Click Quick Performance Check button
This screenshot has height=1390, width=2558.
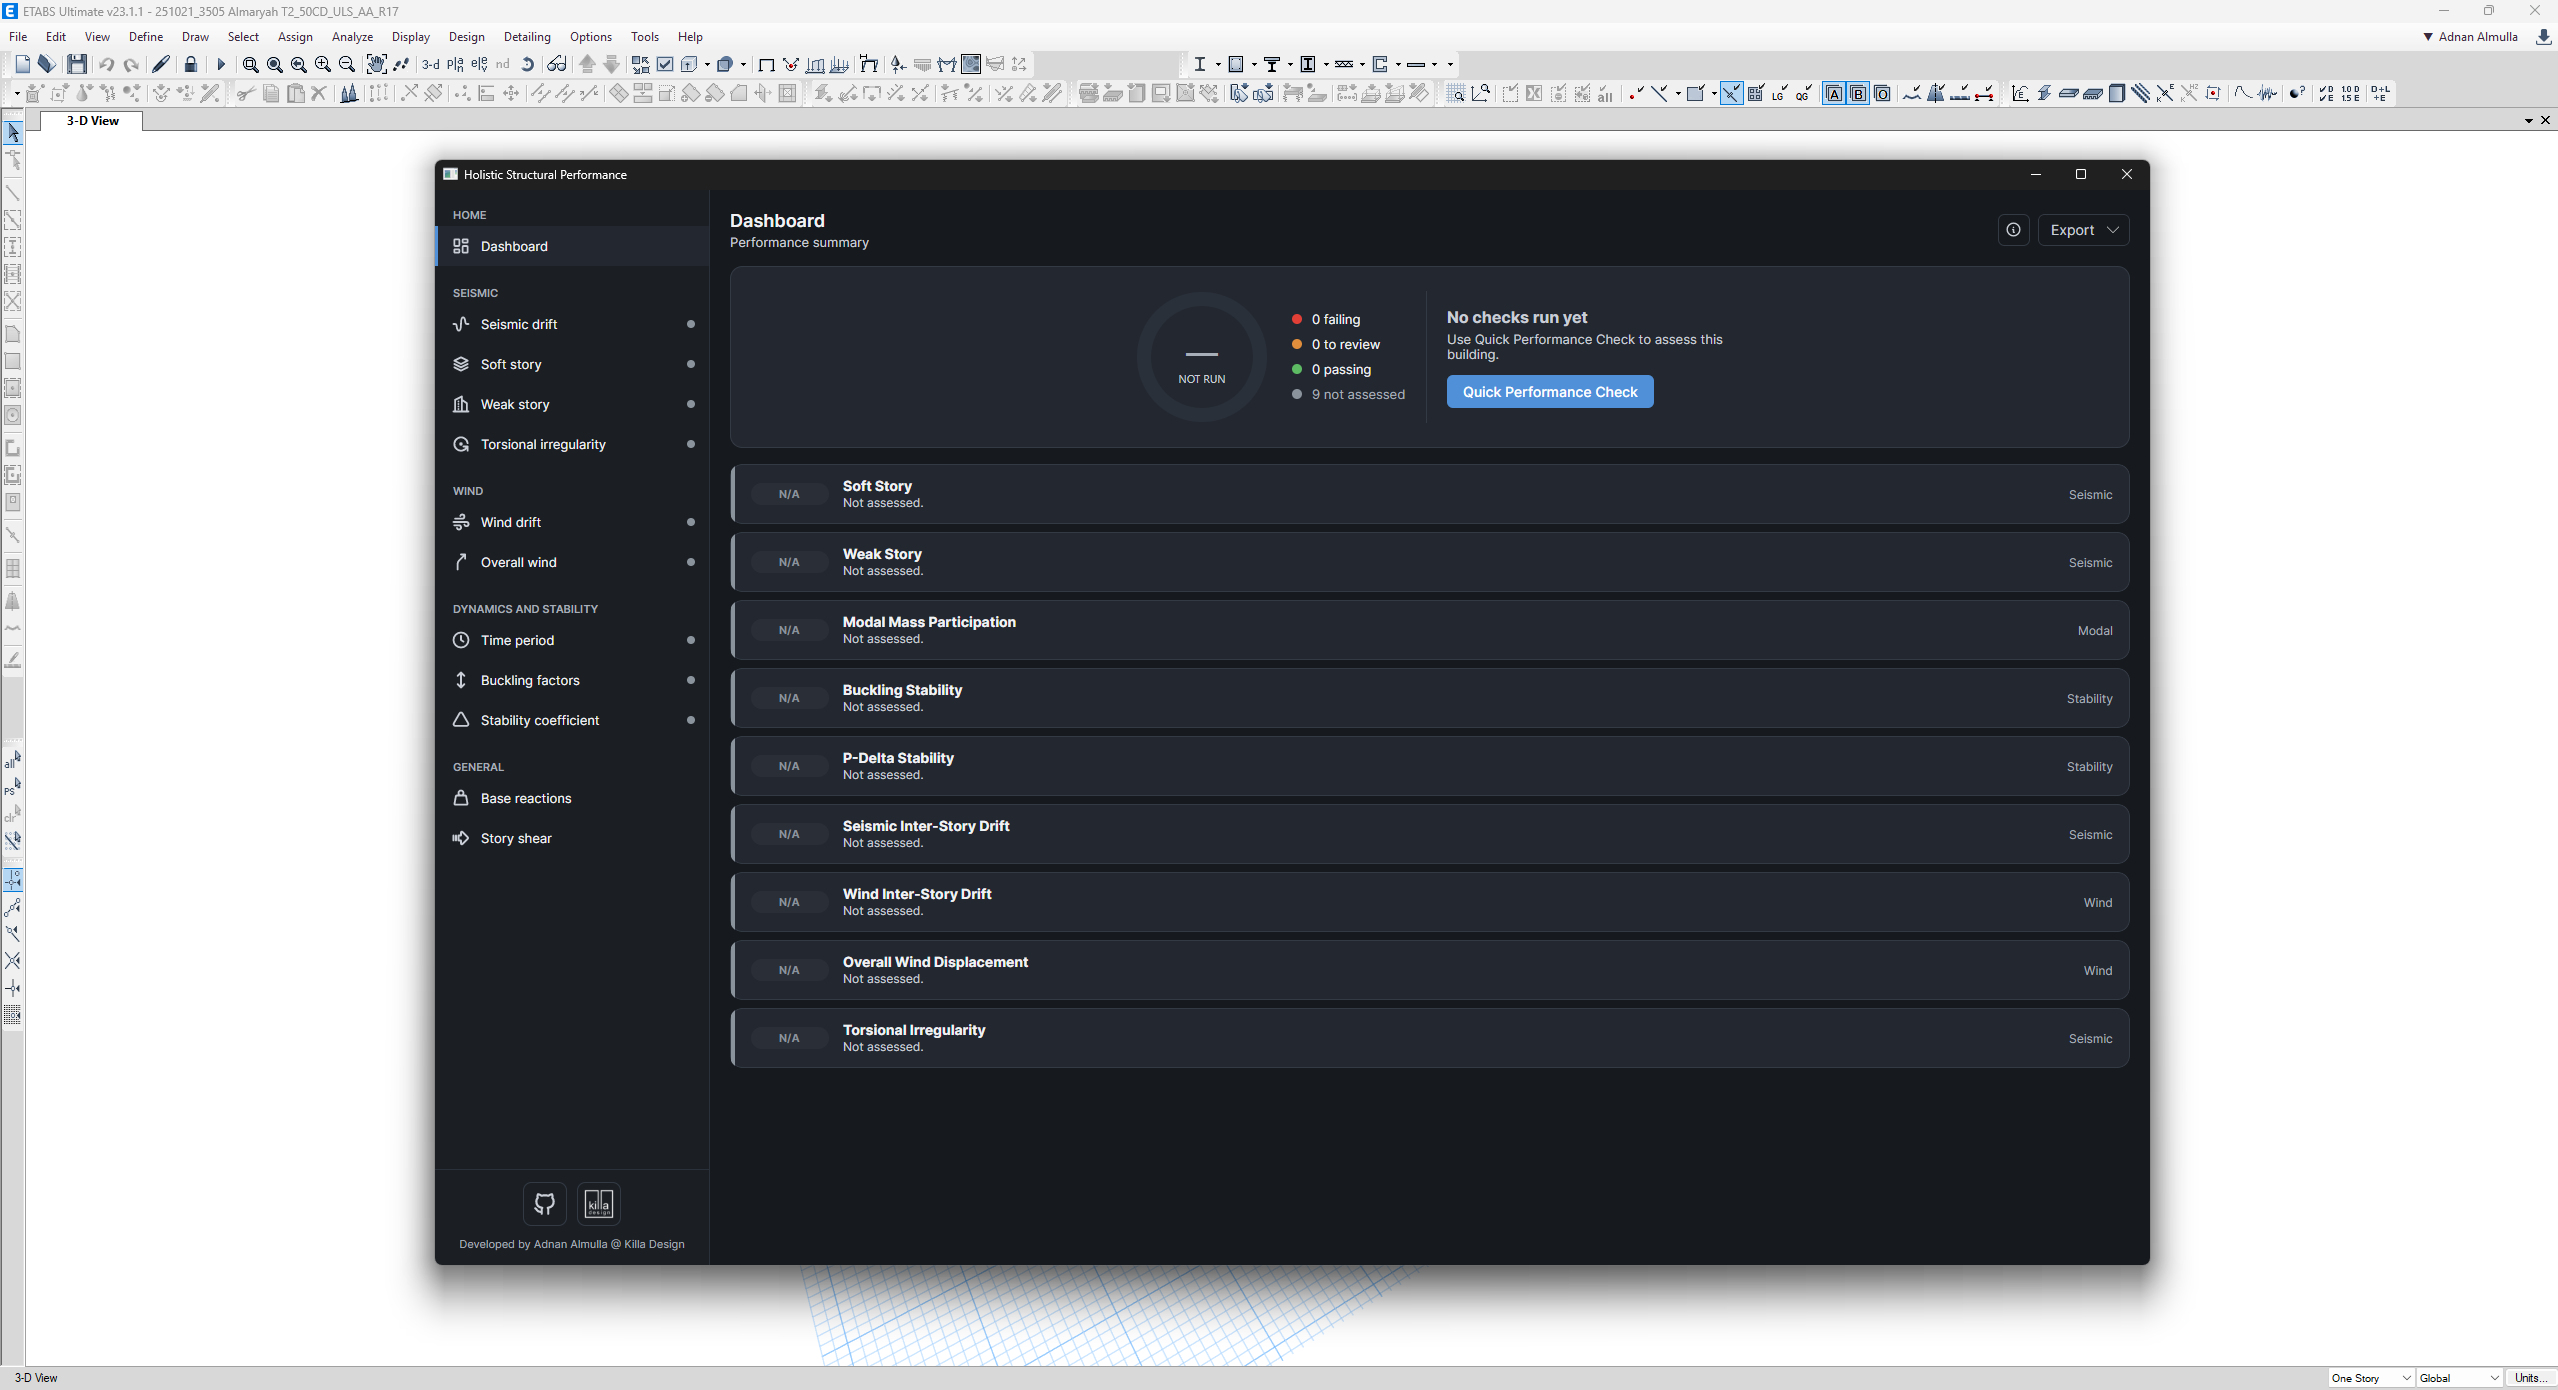click(1550, 392)
